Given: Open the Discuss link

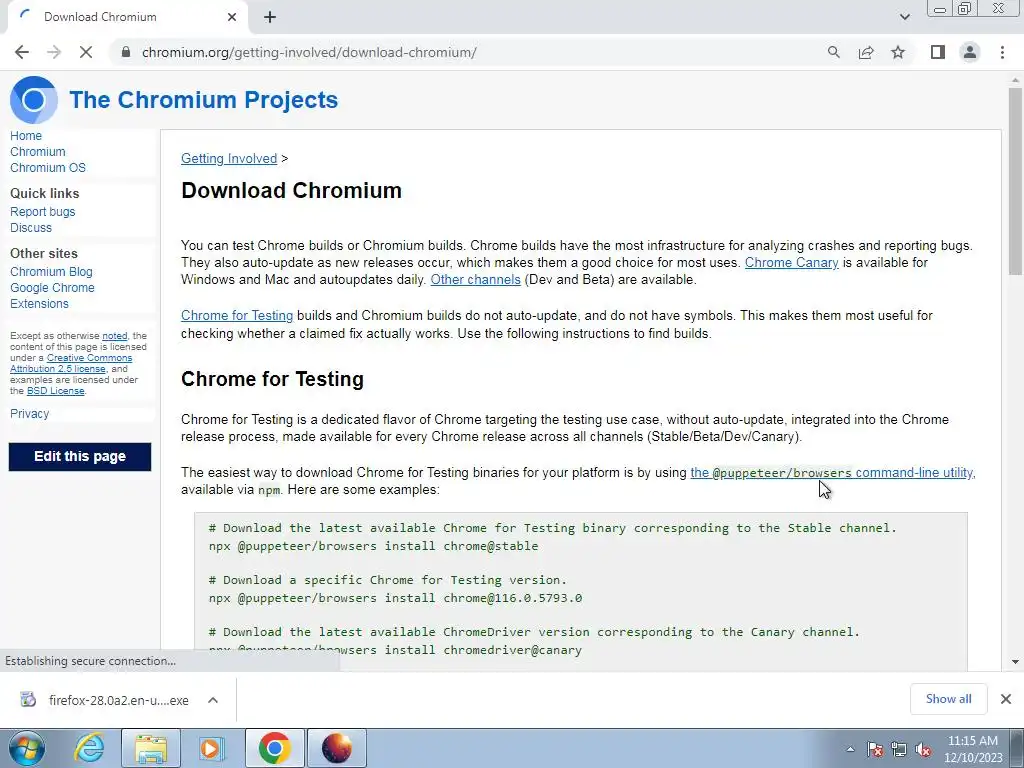Looking at the screenshot, I should click(31, 228).
